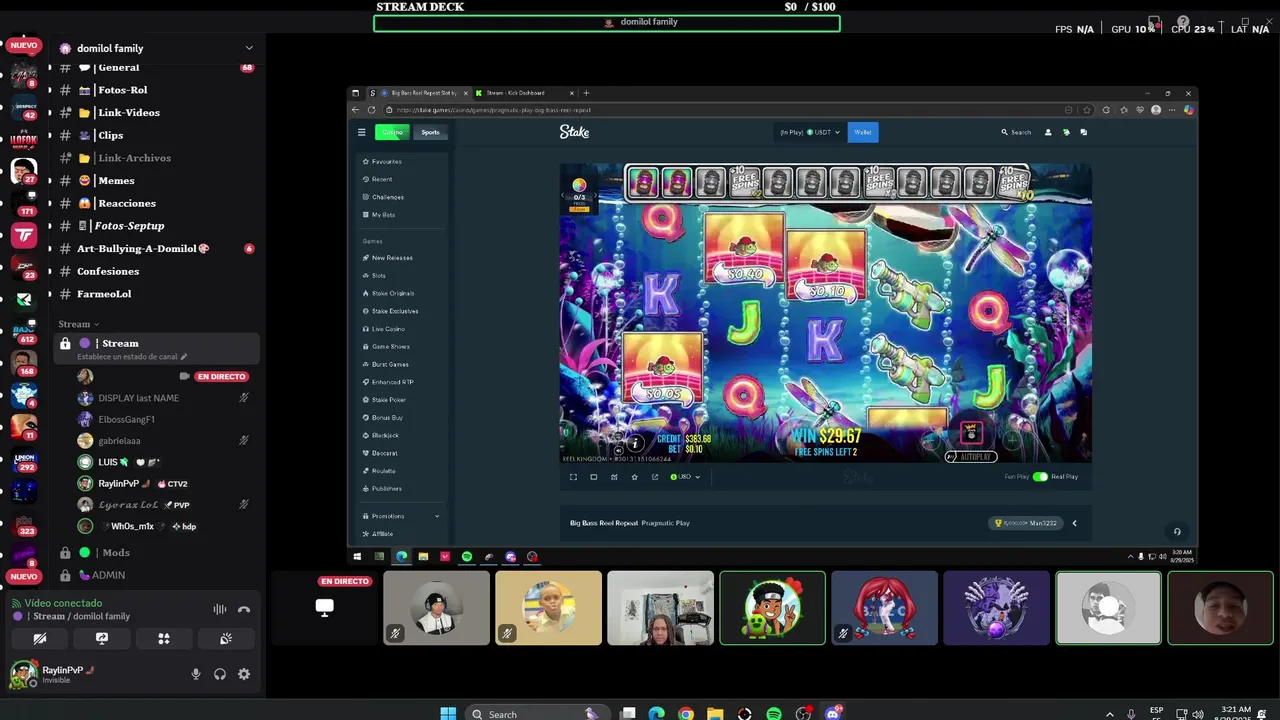The width and height of the screenshot is (1280, 720).
Task: Open the Stake search icon
Action: point(1005,132)
